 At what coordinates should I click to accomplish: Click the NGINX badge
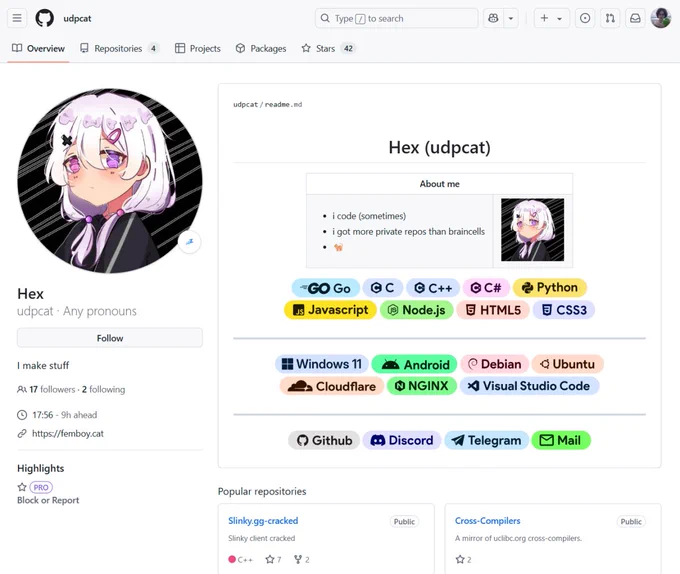point(422,386)
